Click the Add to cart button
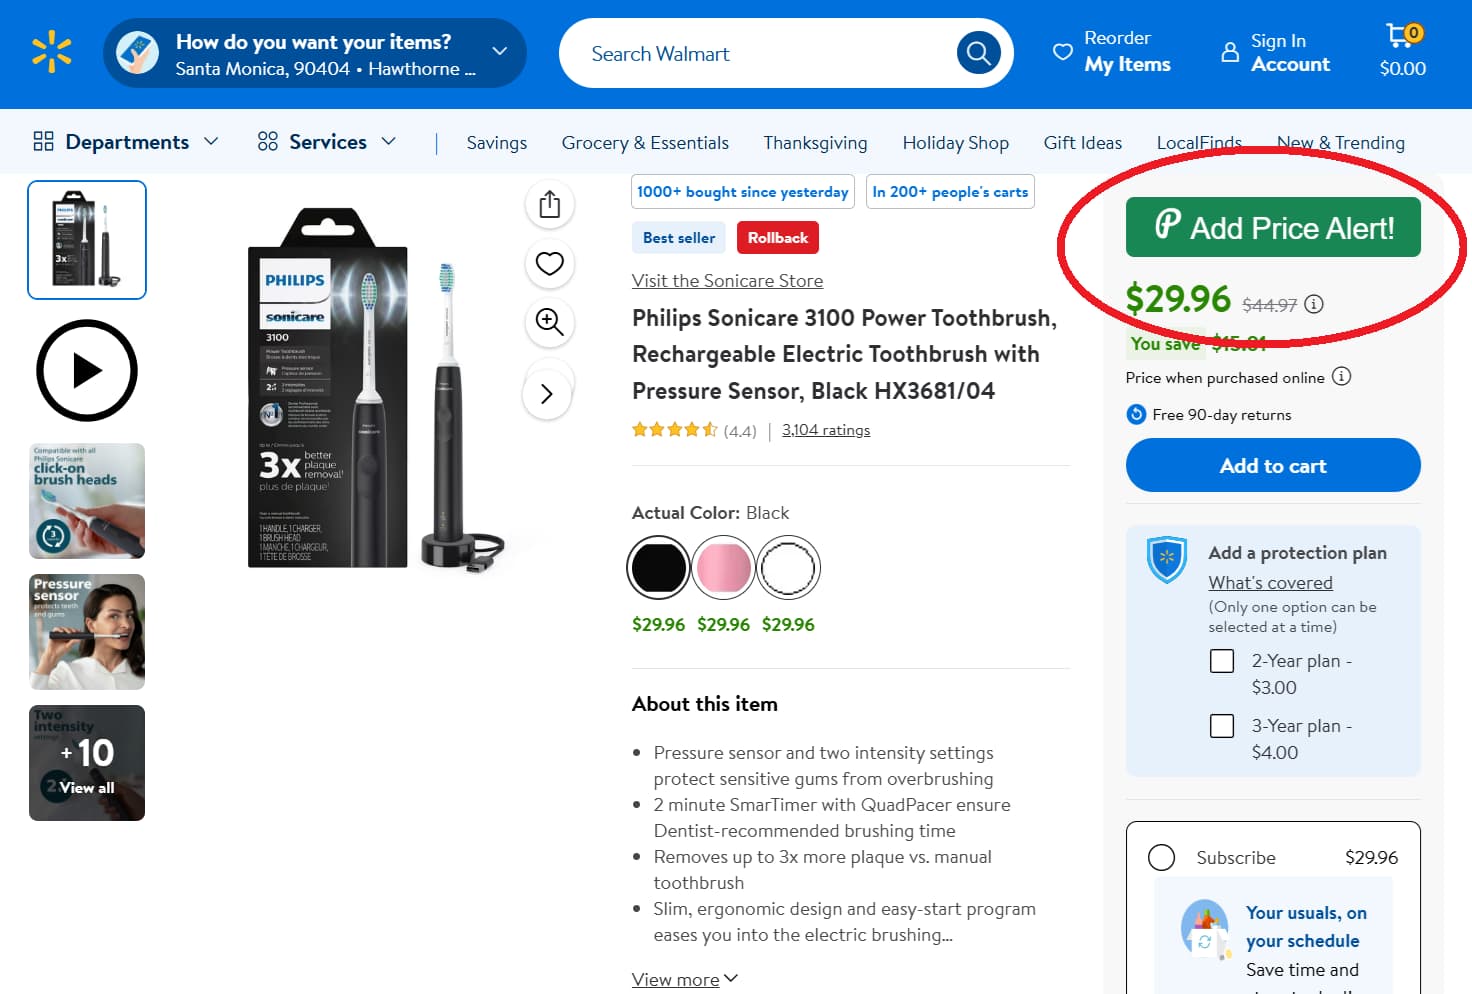Viewport: 1472px width, 994px height. 1272,465
